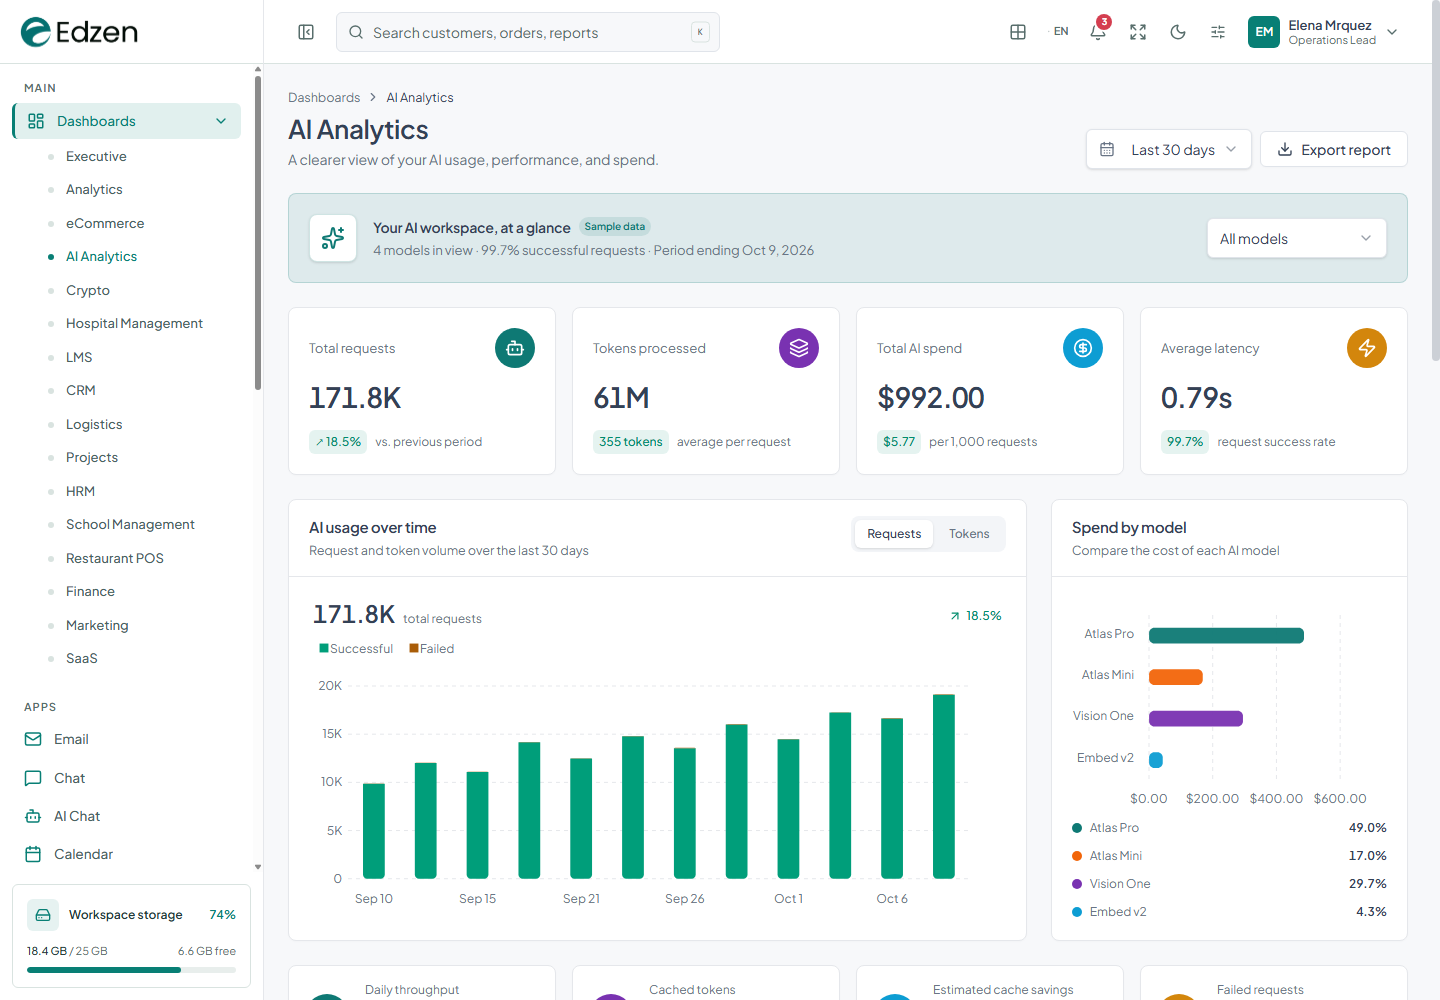Click the calendar icon in date range
Viewport: 1440px width, 1000px height.
tap(1107, 149)
